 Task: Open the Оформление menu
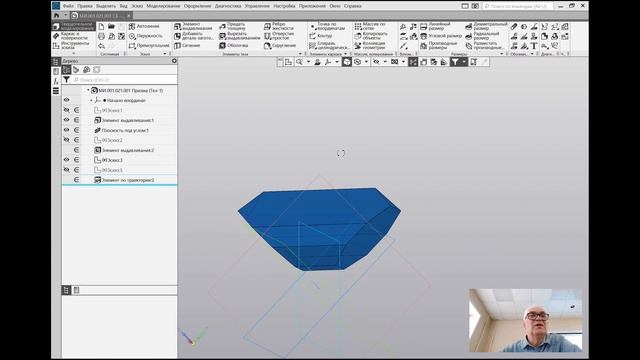pos(198,6)
